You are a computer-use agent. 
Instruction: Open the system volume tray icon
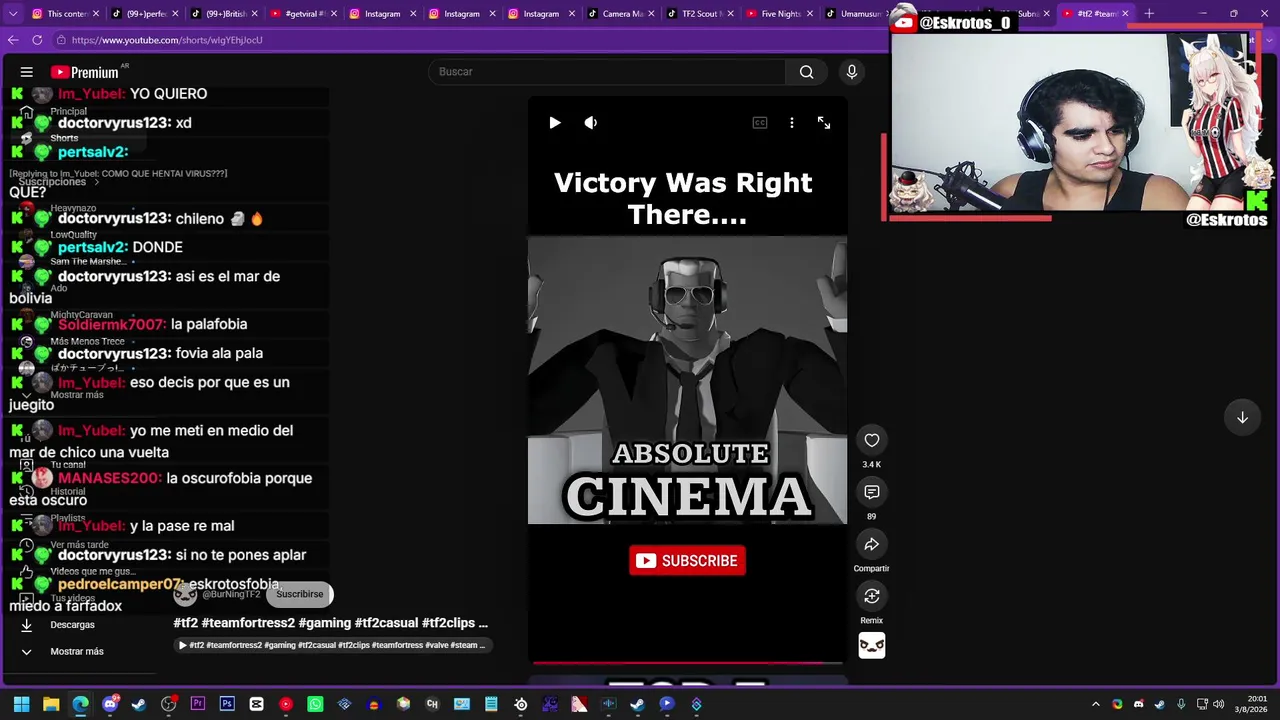pos(1218,704)
